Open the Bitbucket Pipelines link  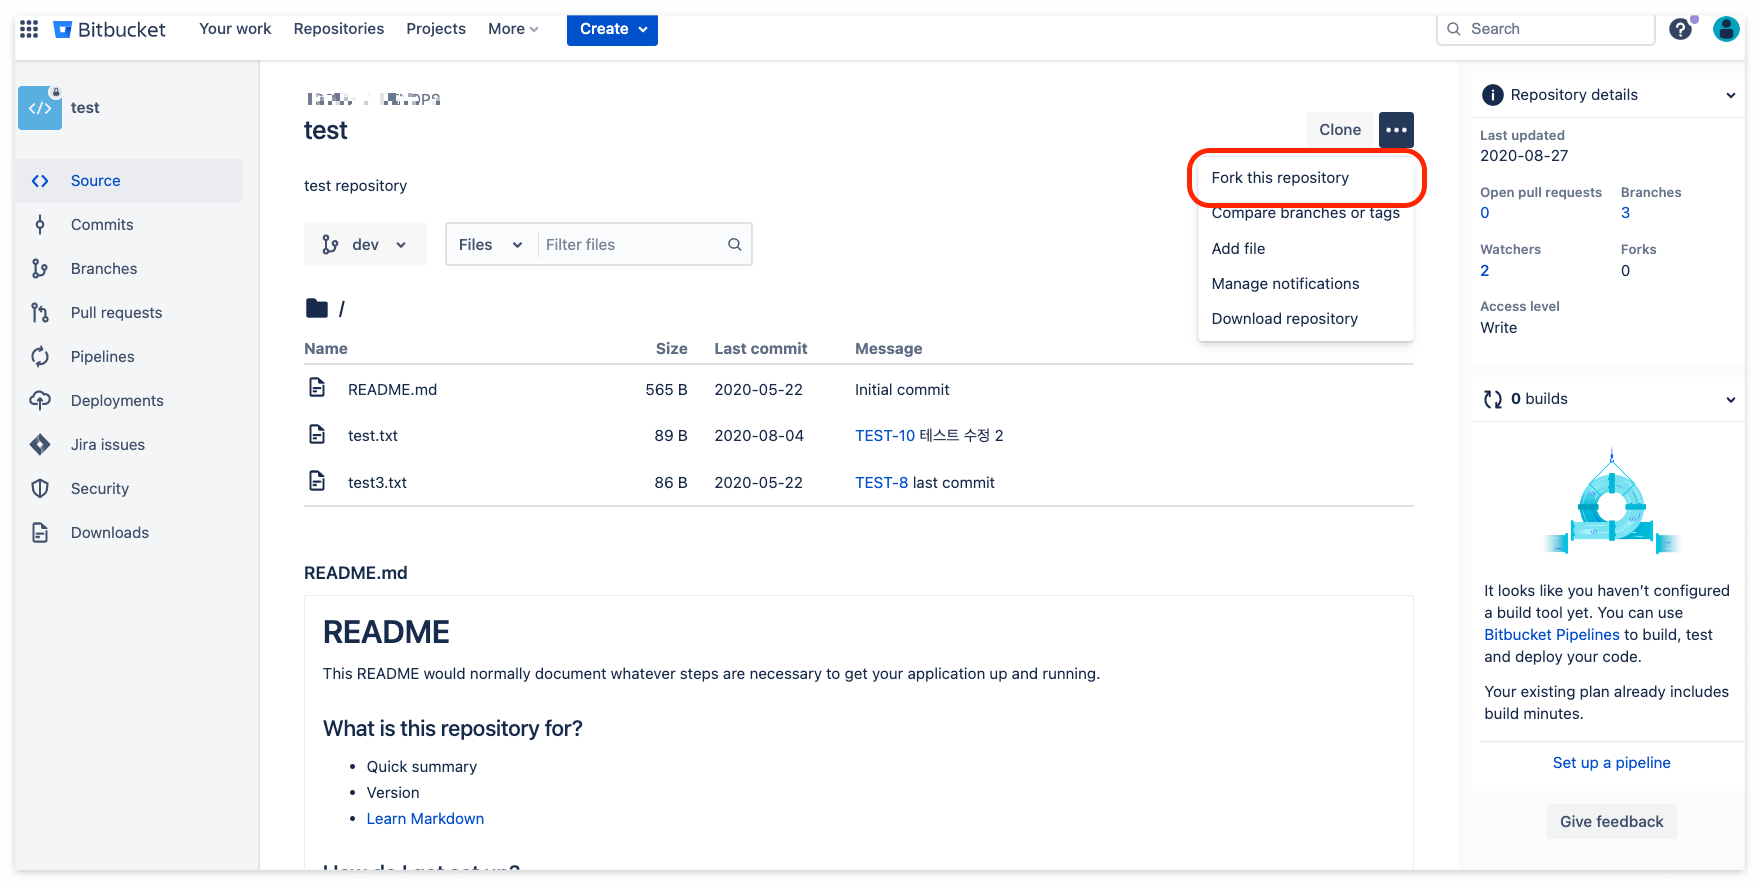pos(1551,635)
